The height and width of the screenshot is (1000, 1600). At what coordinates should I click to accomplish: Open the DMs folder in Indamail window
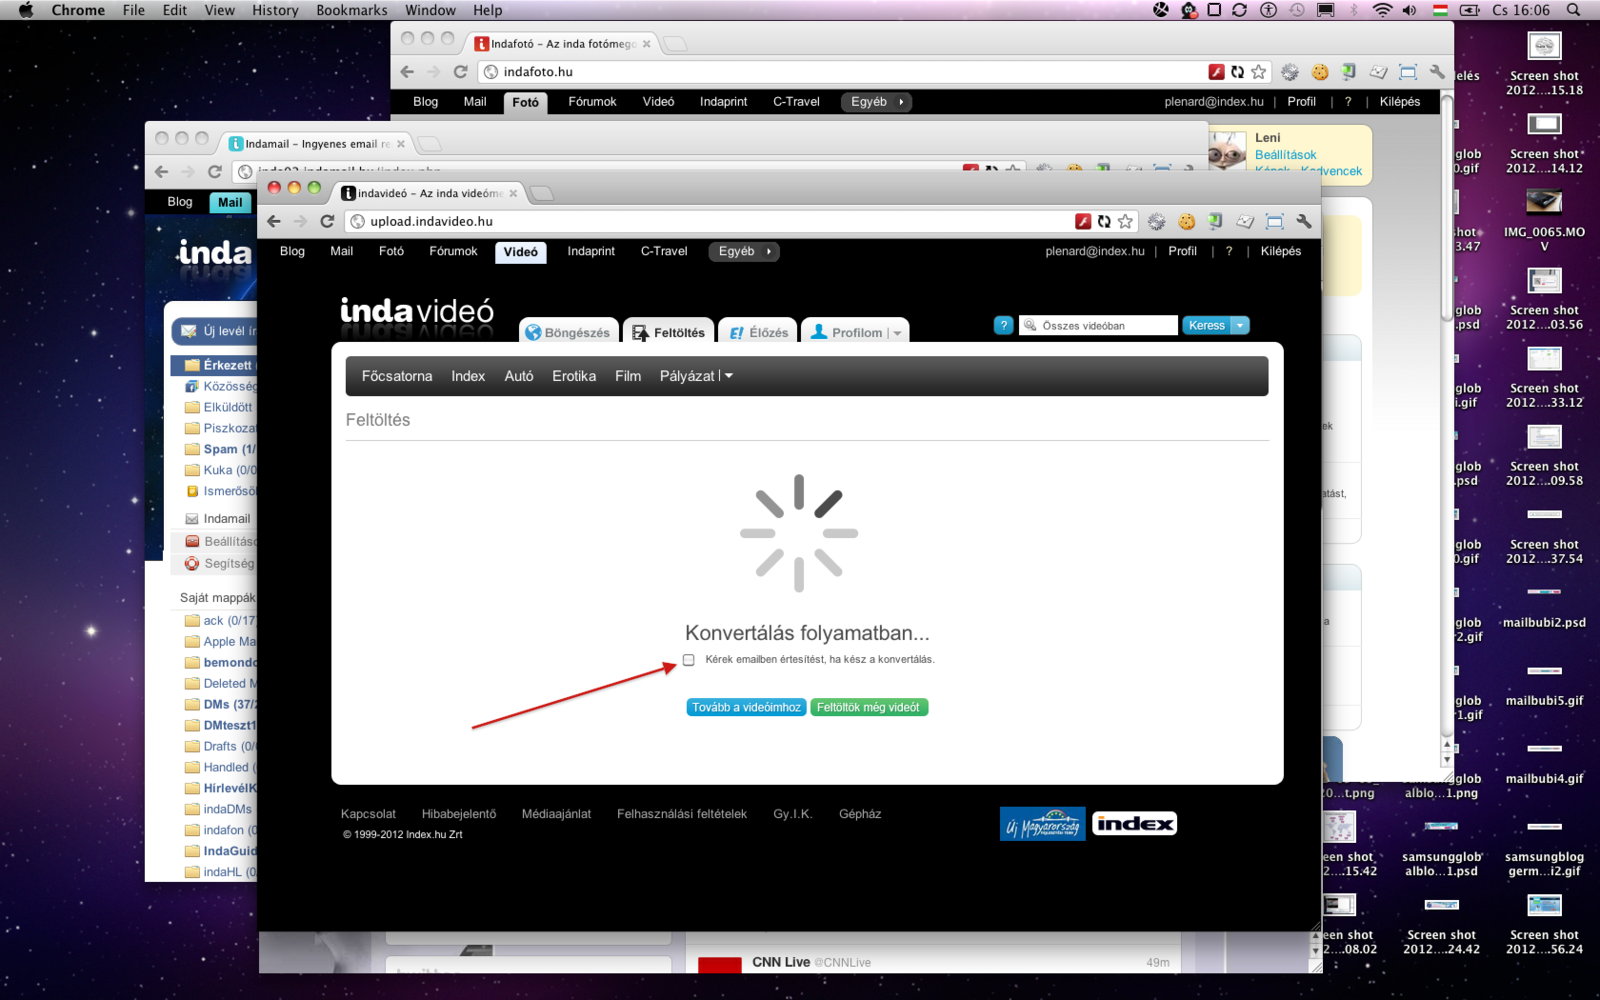point(222,705)
